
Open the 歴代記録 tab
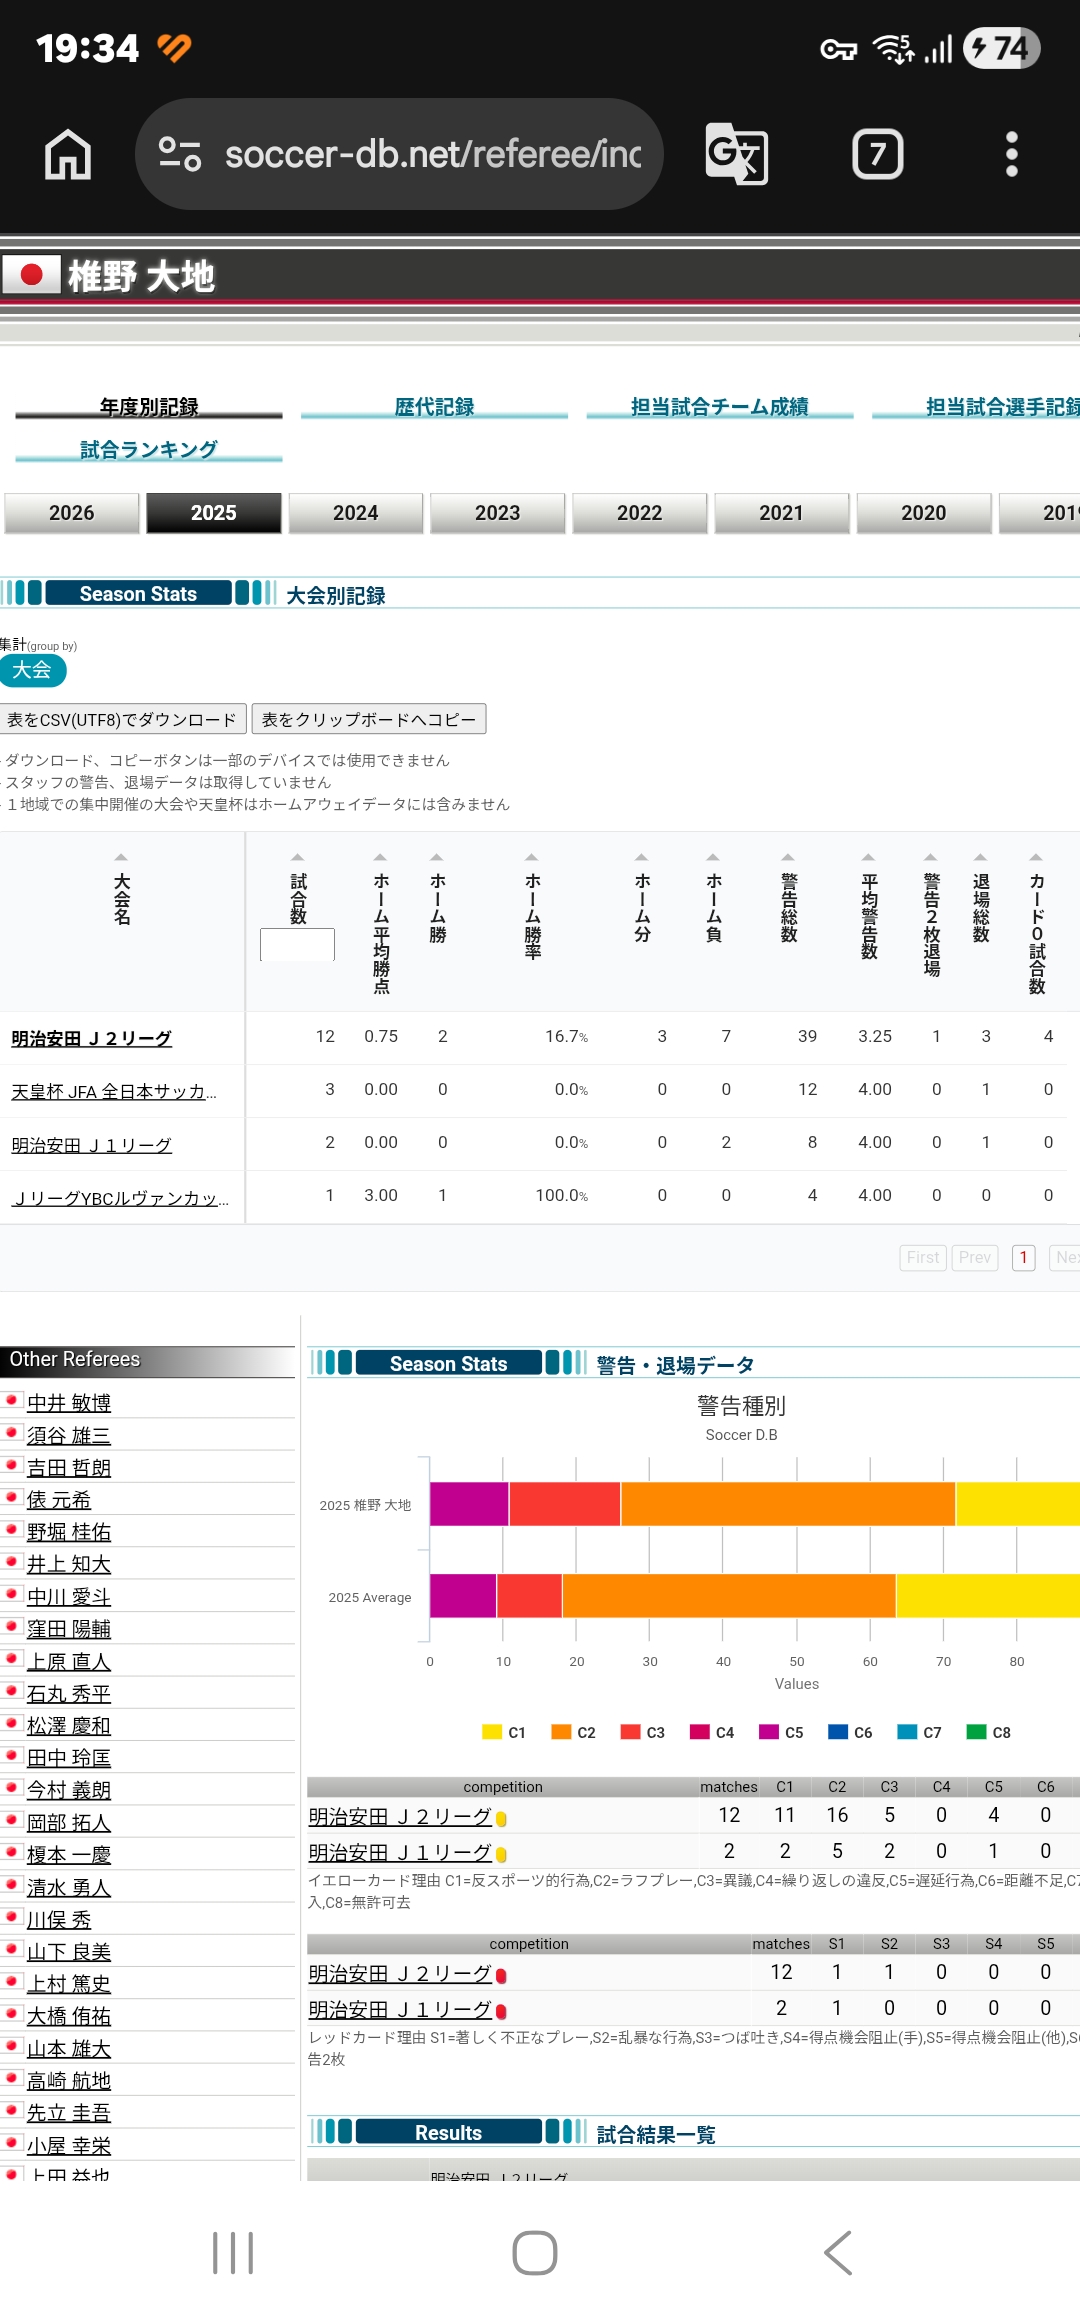(434, 407)
